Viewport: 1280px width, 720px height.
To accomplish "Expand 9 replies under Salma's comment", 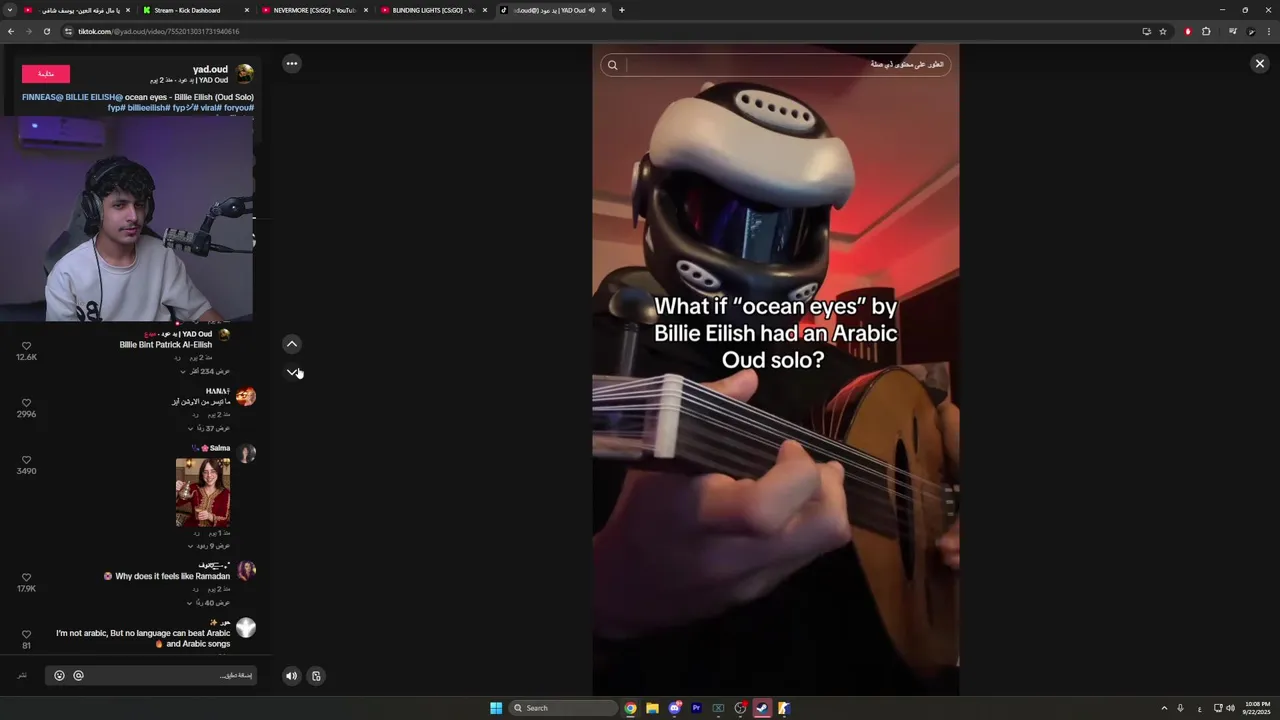I will point(209,546).
